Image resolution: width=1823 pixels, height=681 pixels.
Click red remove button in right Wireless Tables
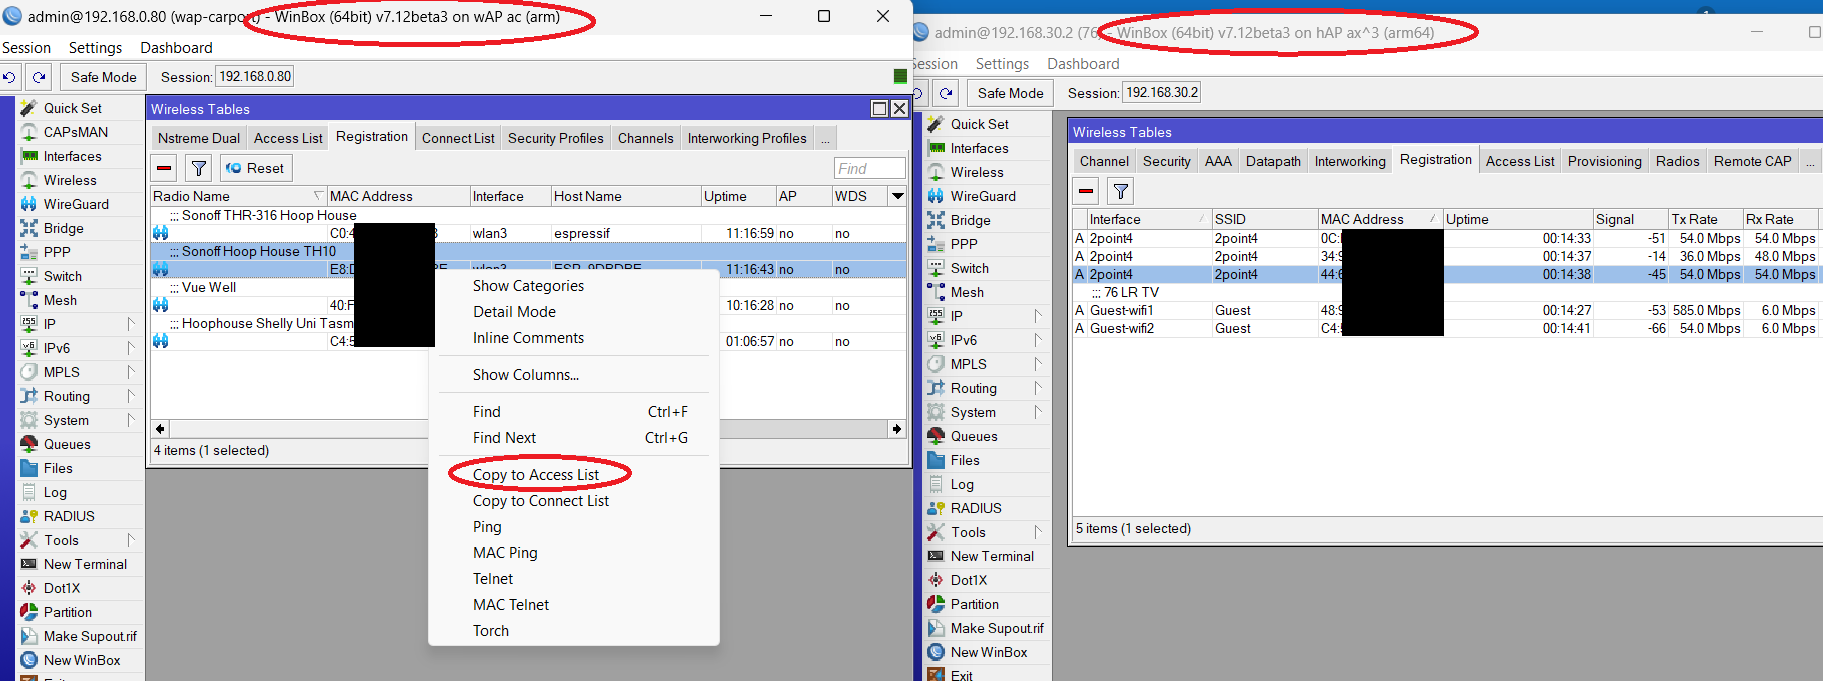tap(1086, 191)
